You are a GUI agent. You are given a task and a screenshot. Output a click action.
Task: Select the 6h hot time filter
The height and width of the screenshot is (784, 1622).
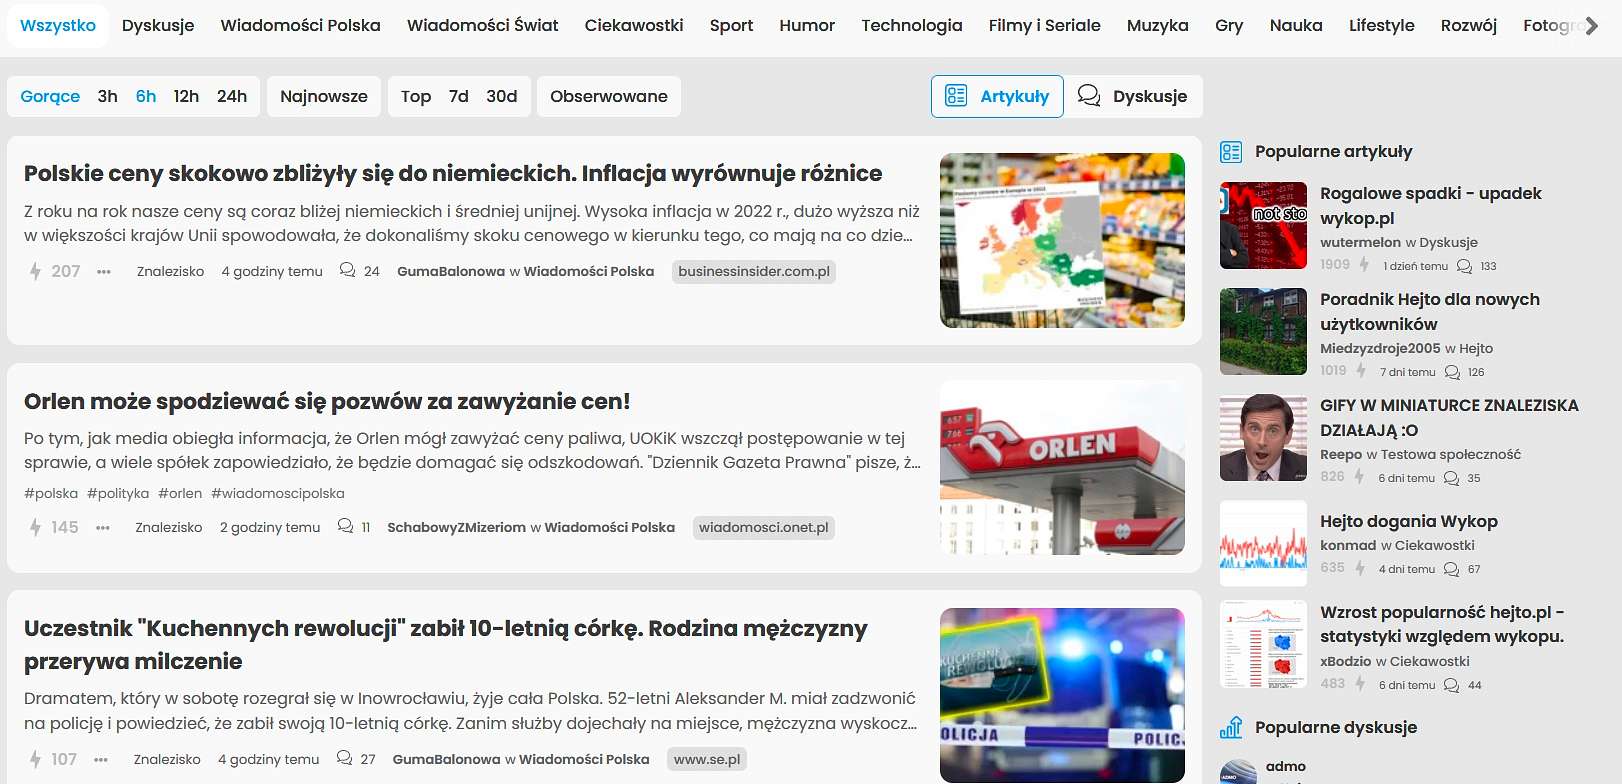[146, 96]
